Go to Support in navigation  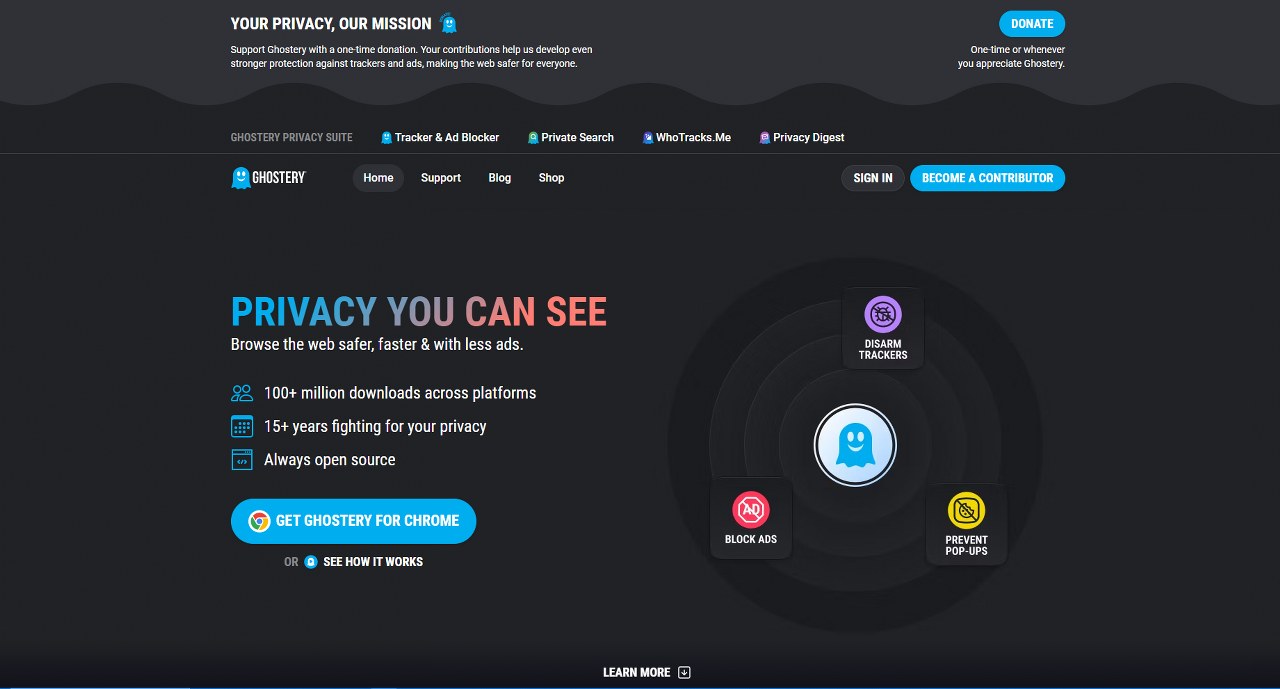[441, 178]
